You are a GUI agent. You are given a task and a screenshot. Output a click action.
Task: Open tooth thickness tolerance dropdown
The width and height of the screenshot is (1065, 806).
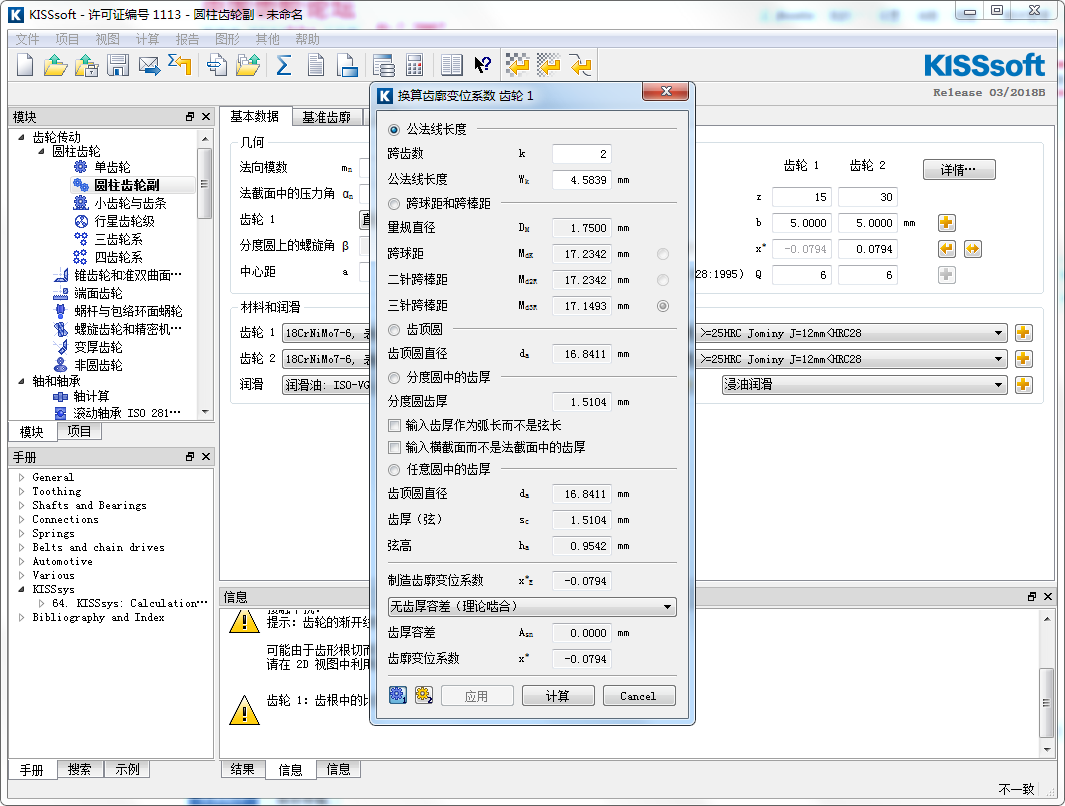click(532, 606)
